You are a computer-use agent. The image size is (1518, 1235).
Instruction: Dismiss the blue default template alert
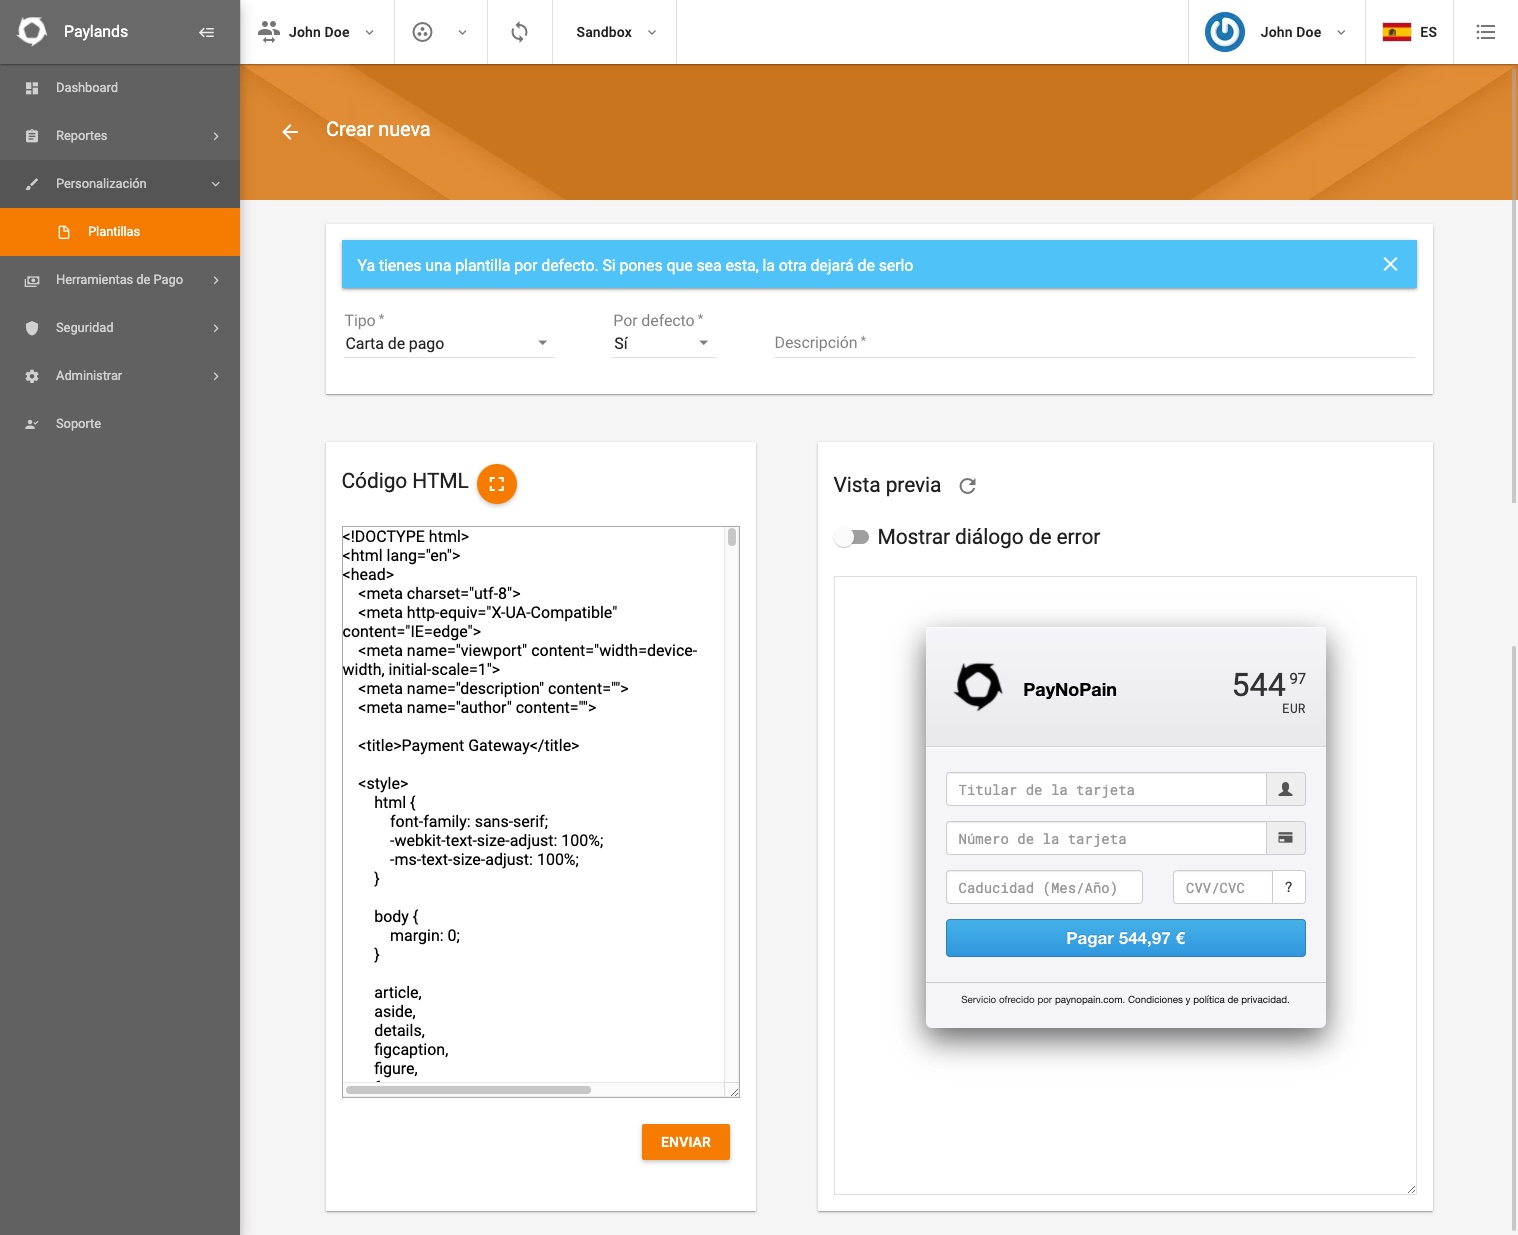(1390, 264)
